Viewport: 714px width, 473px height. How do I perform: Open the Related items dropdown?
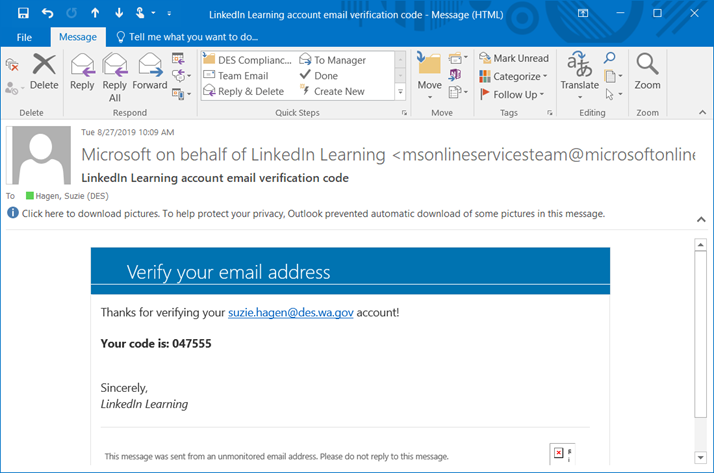(x=613, y=76)
